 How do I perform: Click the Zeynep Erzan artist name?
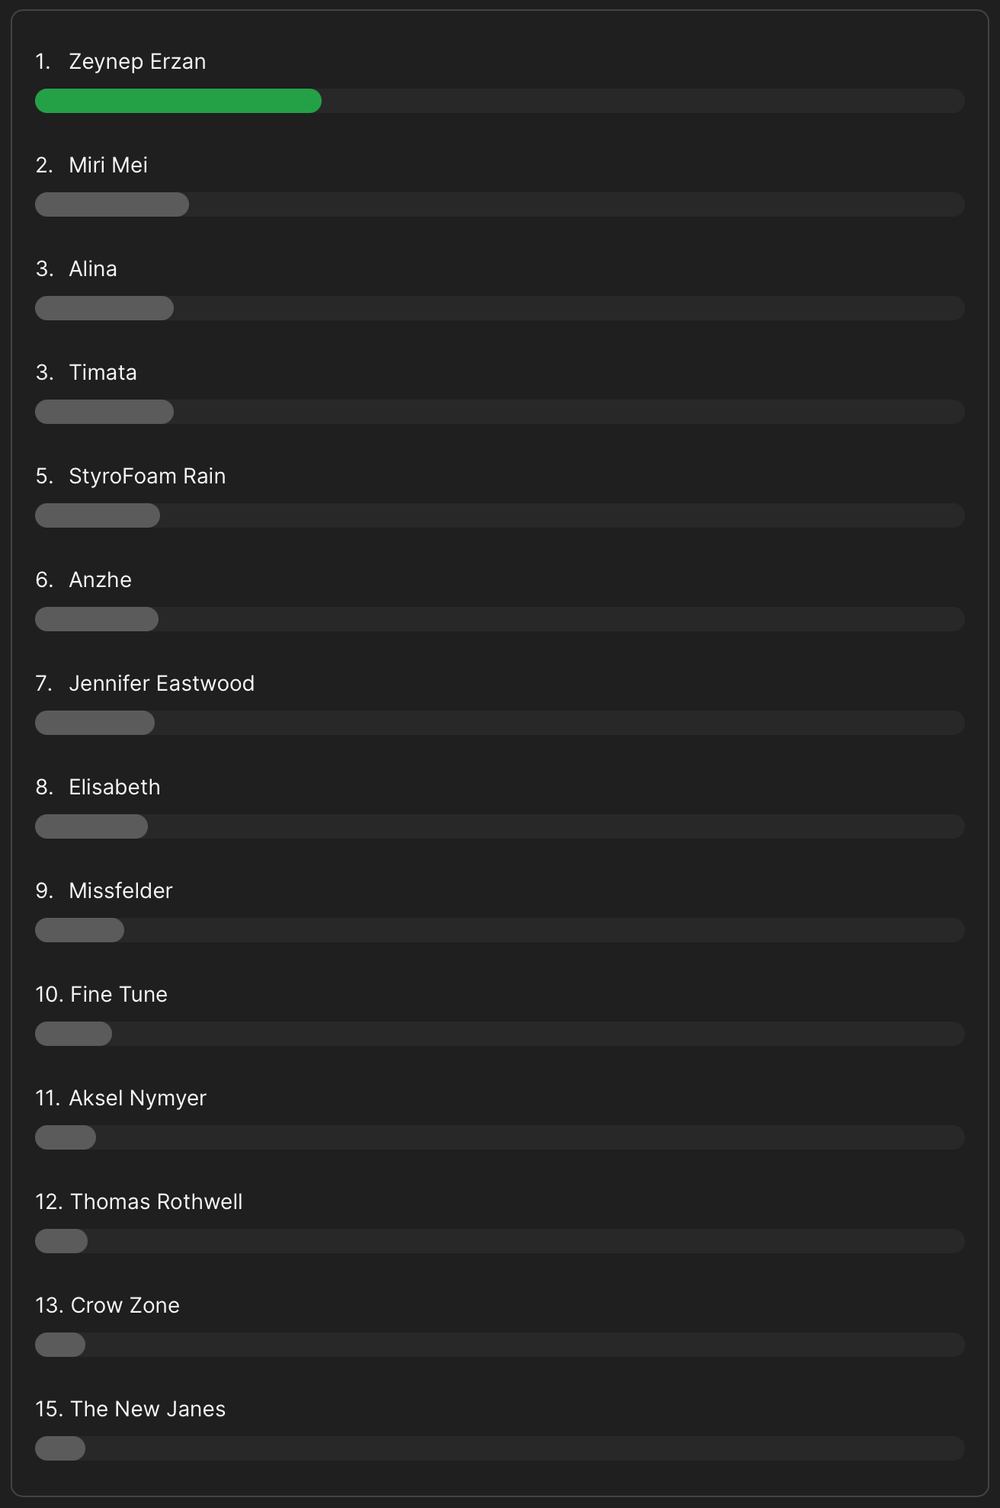click(137, 62)
